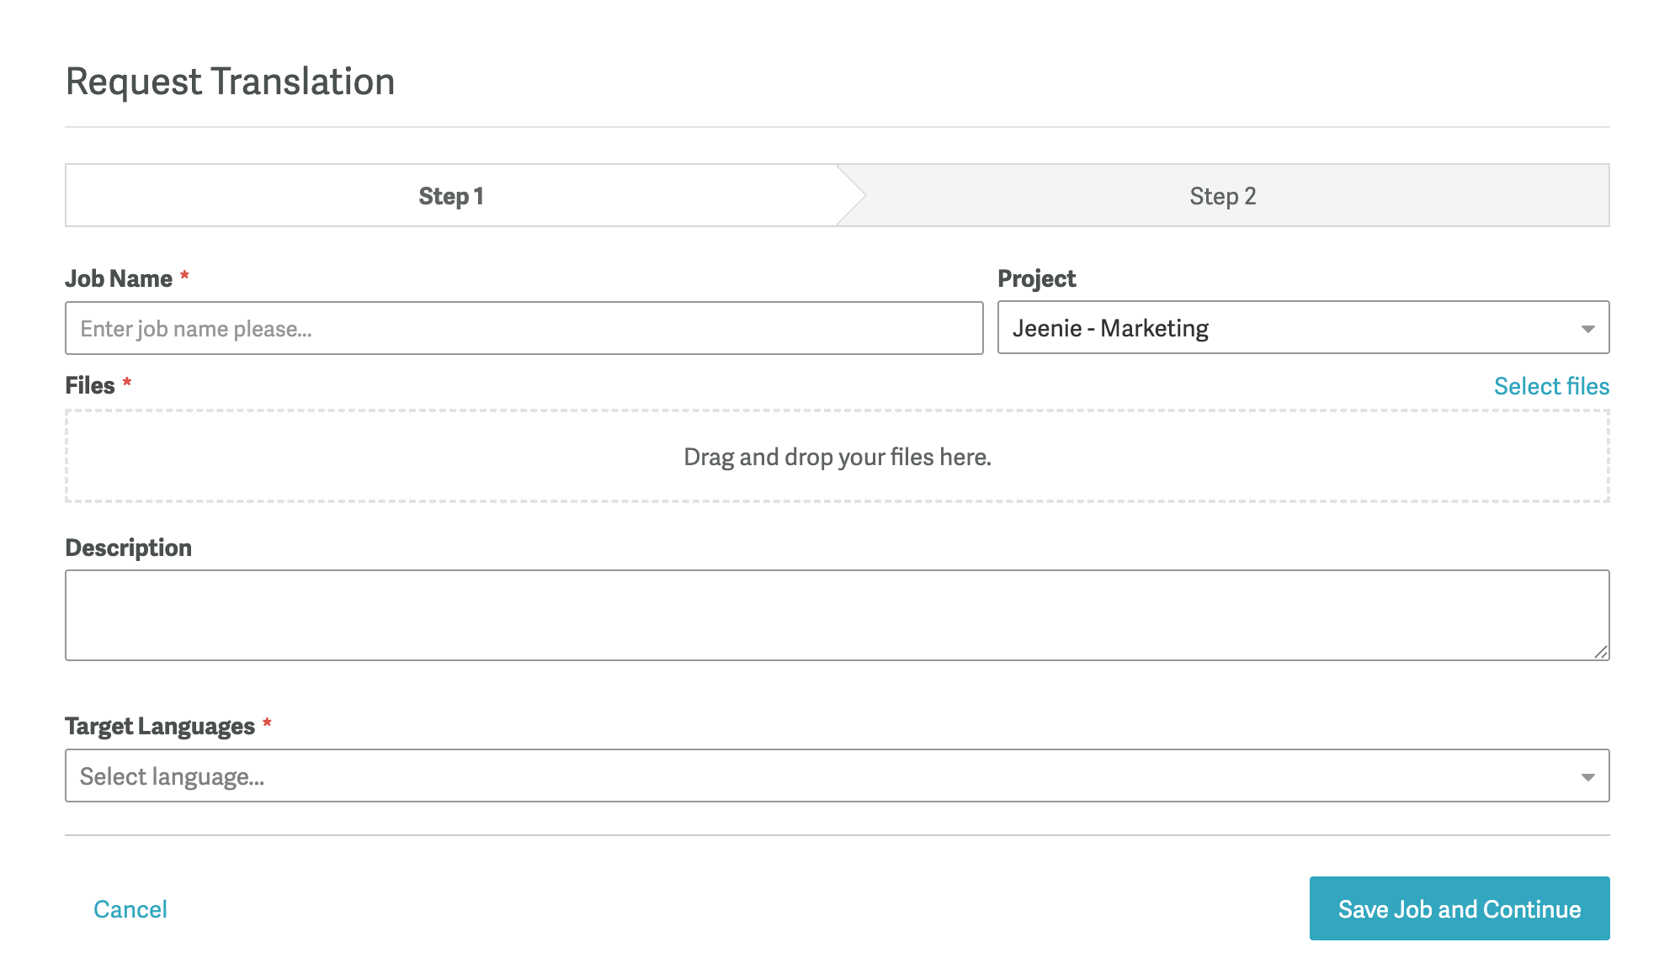
Task: Click the drag and drop files zone
Action: pos(837,456)
